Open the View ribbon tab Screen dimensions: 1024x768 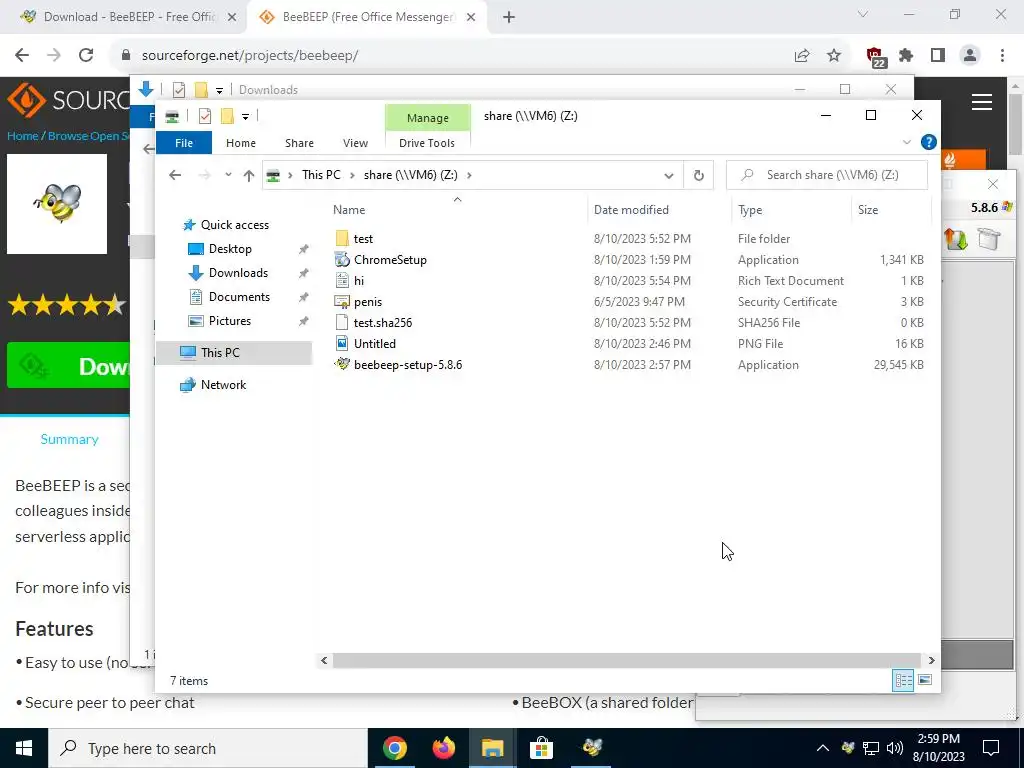point(355,143)
